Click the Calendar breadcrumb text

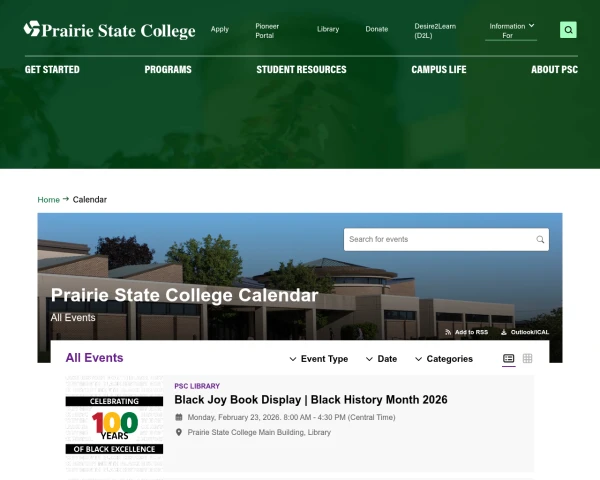click(x=90, y=200)
